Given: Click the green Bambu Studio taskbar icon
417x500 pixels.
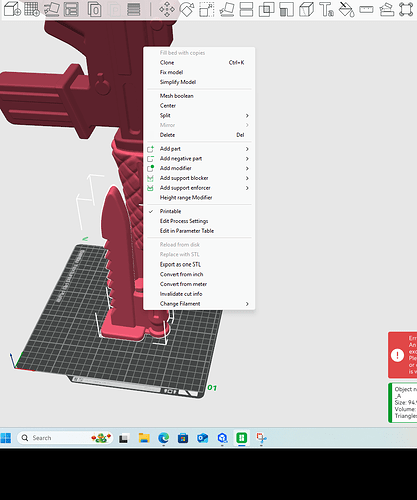Looking at the screenshot, I should (x=242, y=438).
